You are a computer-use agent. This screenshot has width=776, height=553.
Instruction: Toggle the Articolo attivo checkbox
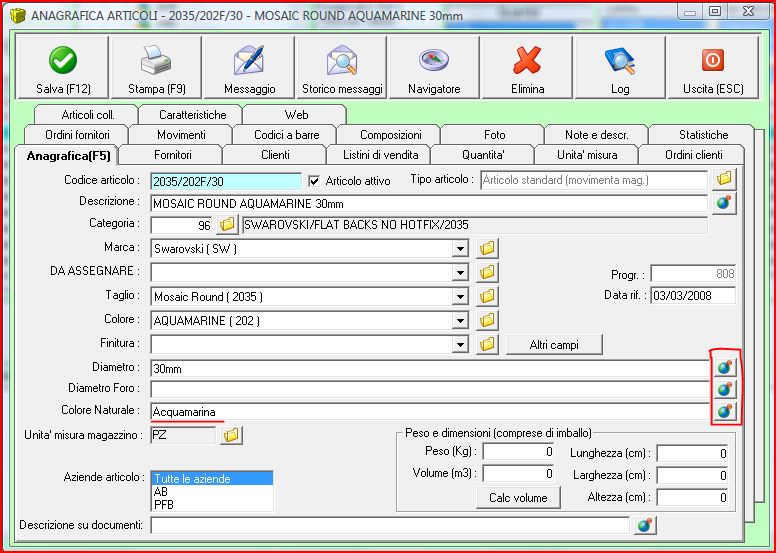(x=314, y=181)
